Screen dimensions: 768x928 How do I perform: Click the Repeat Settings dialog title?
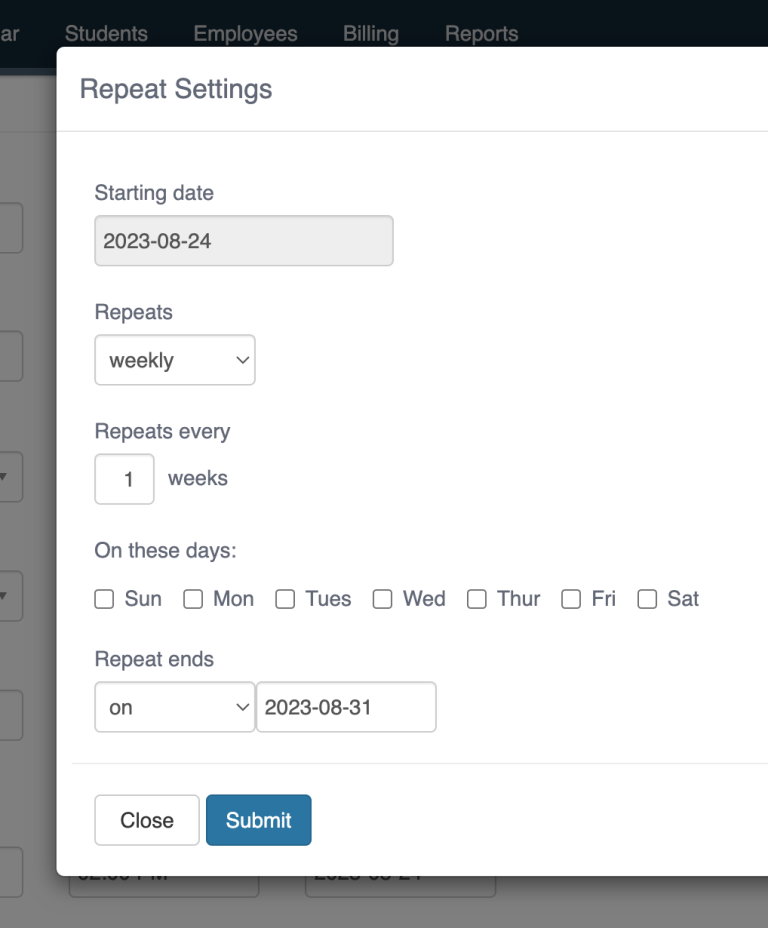tap(174, 89)
